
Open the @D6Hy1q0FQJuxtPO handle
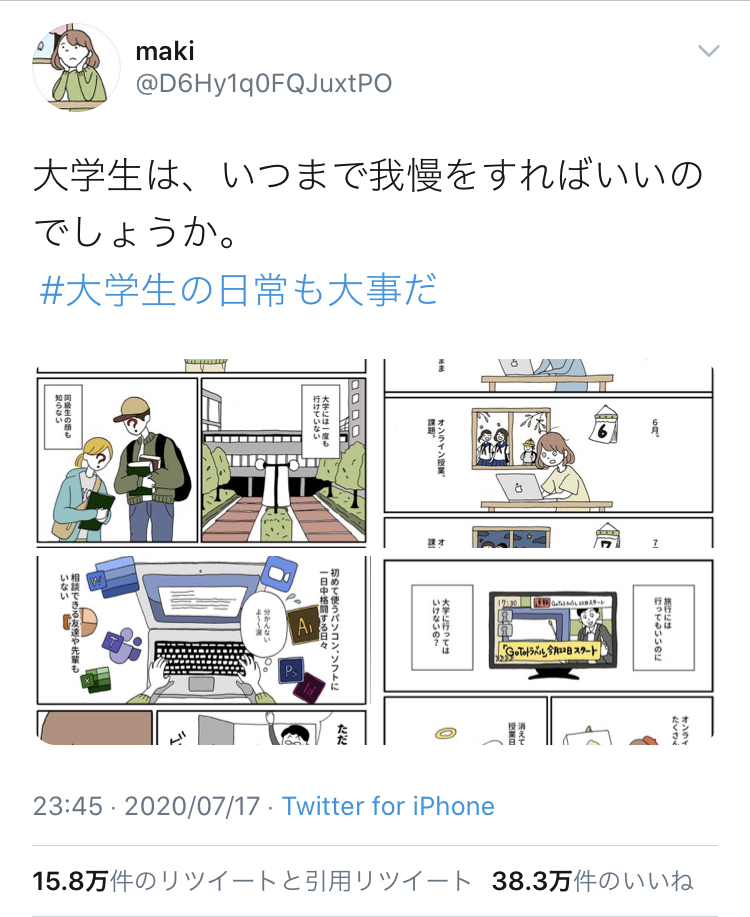point(264,84)
